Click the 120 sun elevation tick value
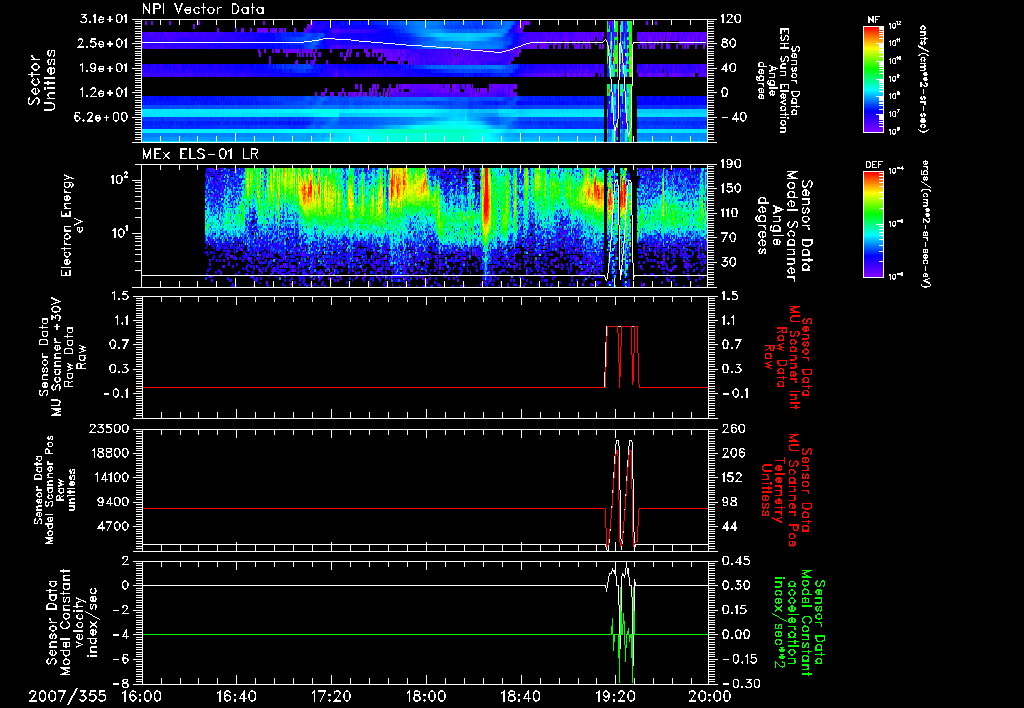 click(x=731, y=19)
